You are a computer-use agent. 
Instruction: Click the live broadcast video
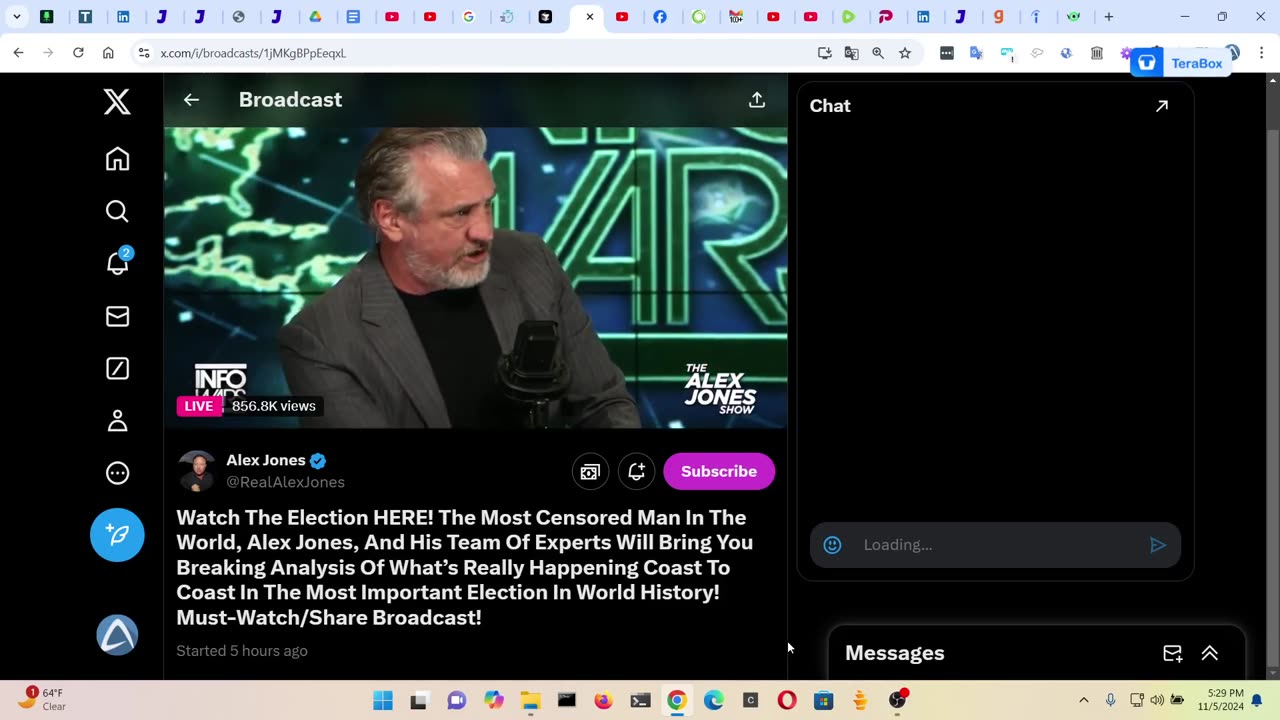[x=476, y=277]
